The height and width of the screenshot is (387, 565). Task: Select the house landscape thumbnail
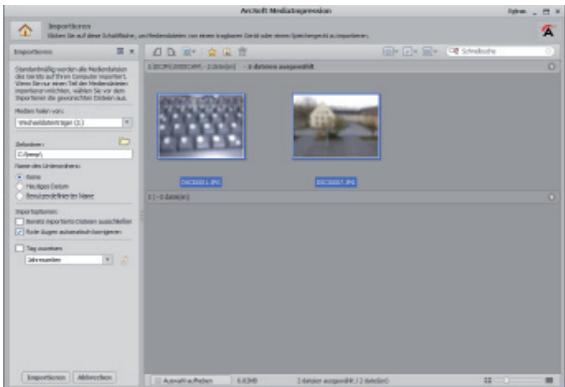(336, 126)
